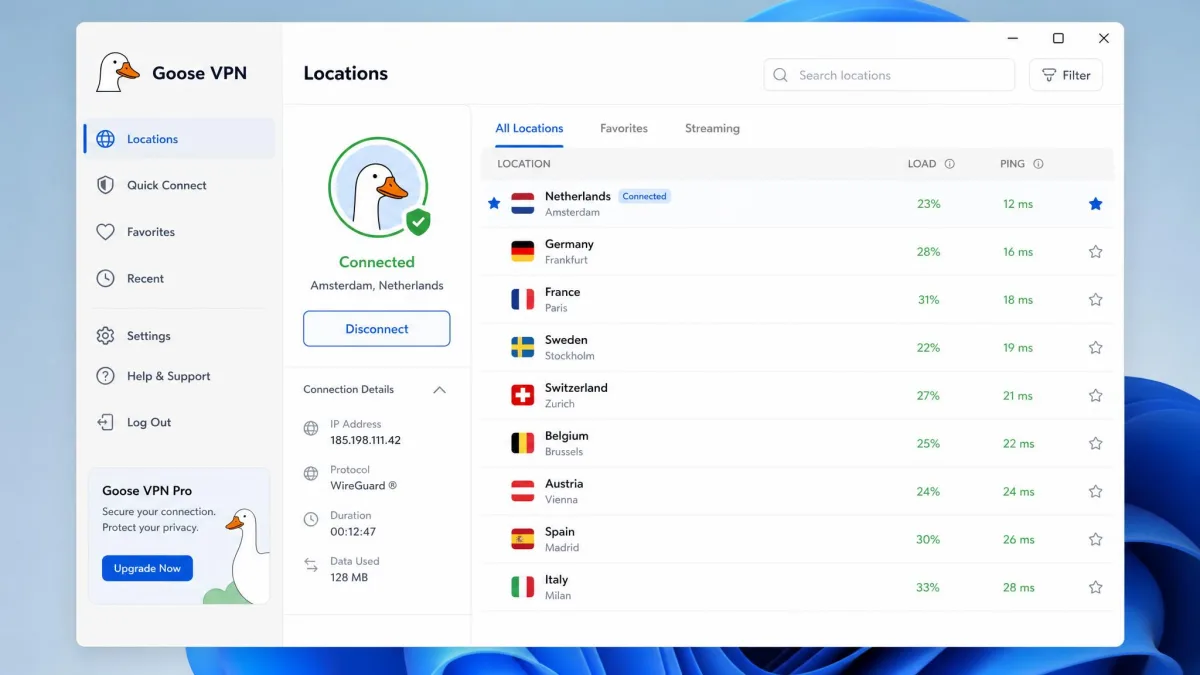This screenshot has width=1200, height=675.
Task: Click the question mark Help icon
Action: (105, 376)
